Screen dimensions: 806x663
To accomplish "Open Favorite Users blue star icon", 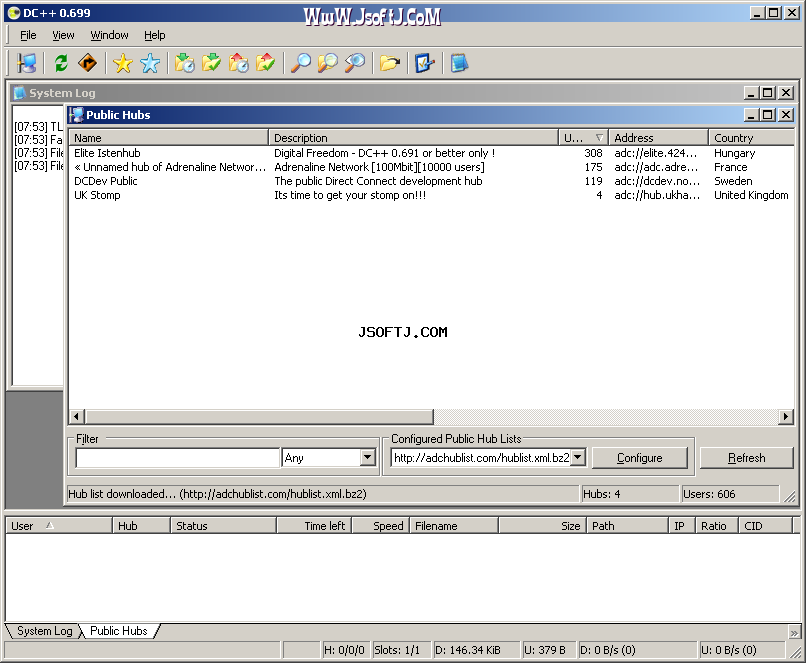I will click(150, 63).
